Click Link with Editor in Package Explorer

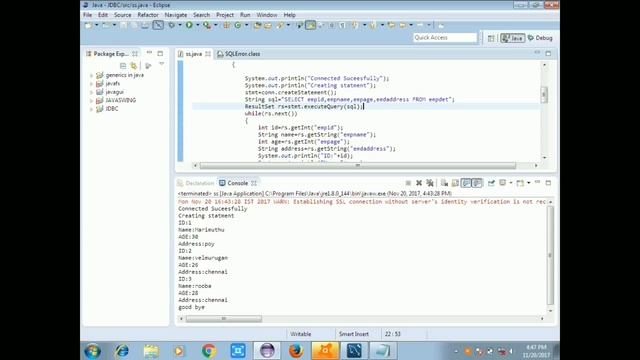[134, 66]
